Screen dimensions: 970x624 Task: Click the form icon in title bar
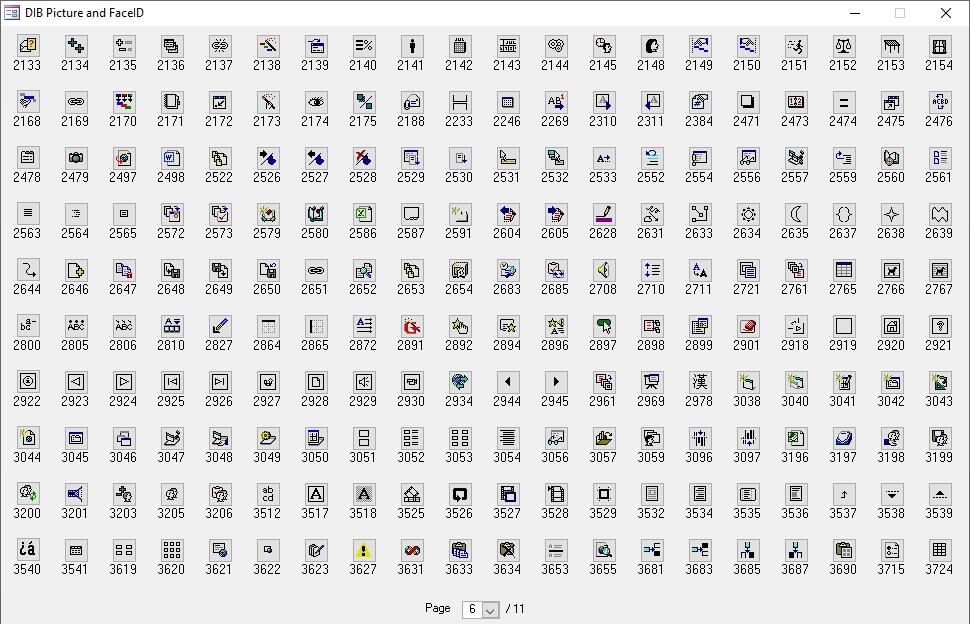(11, 12)
